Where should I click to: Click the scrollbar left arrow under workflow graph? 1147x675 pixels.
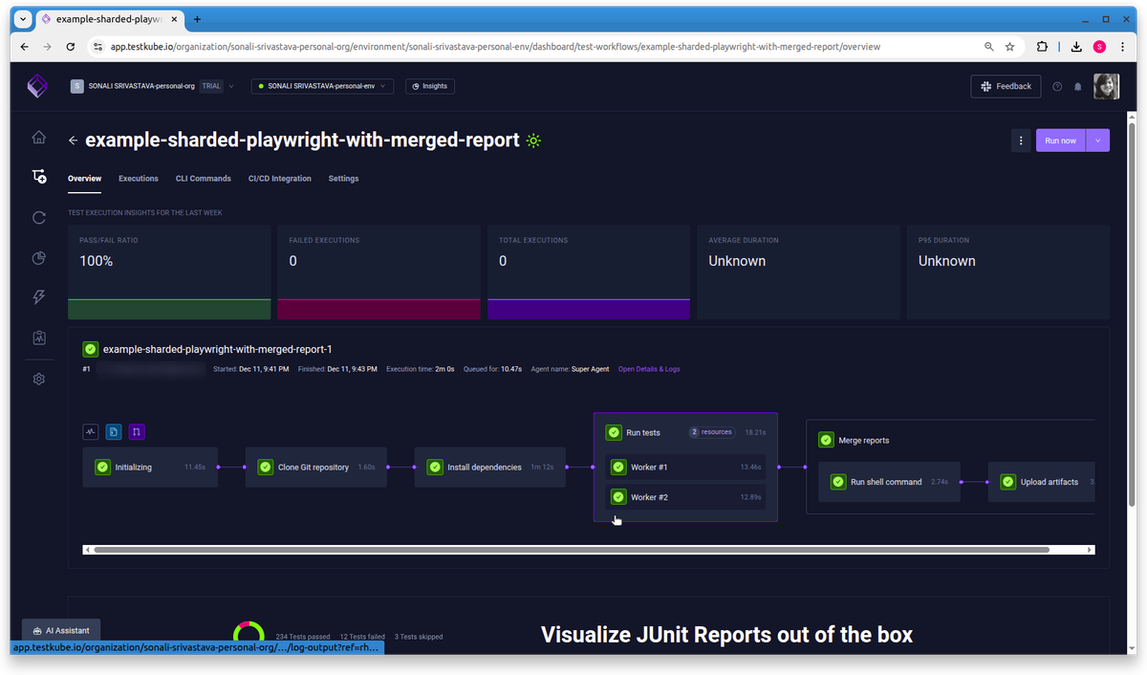coord(88,550)
